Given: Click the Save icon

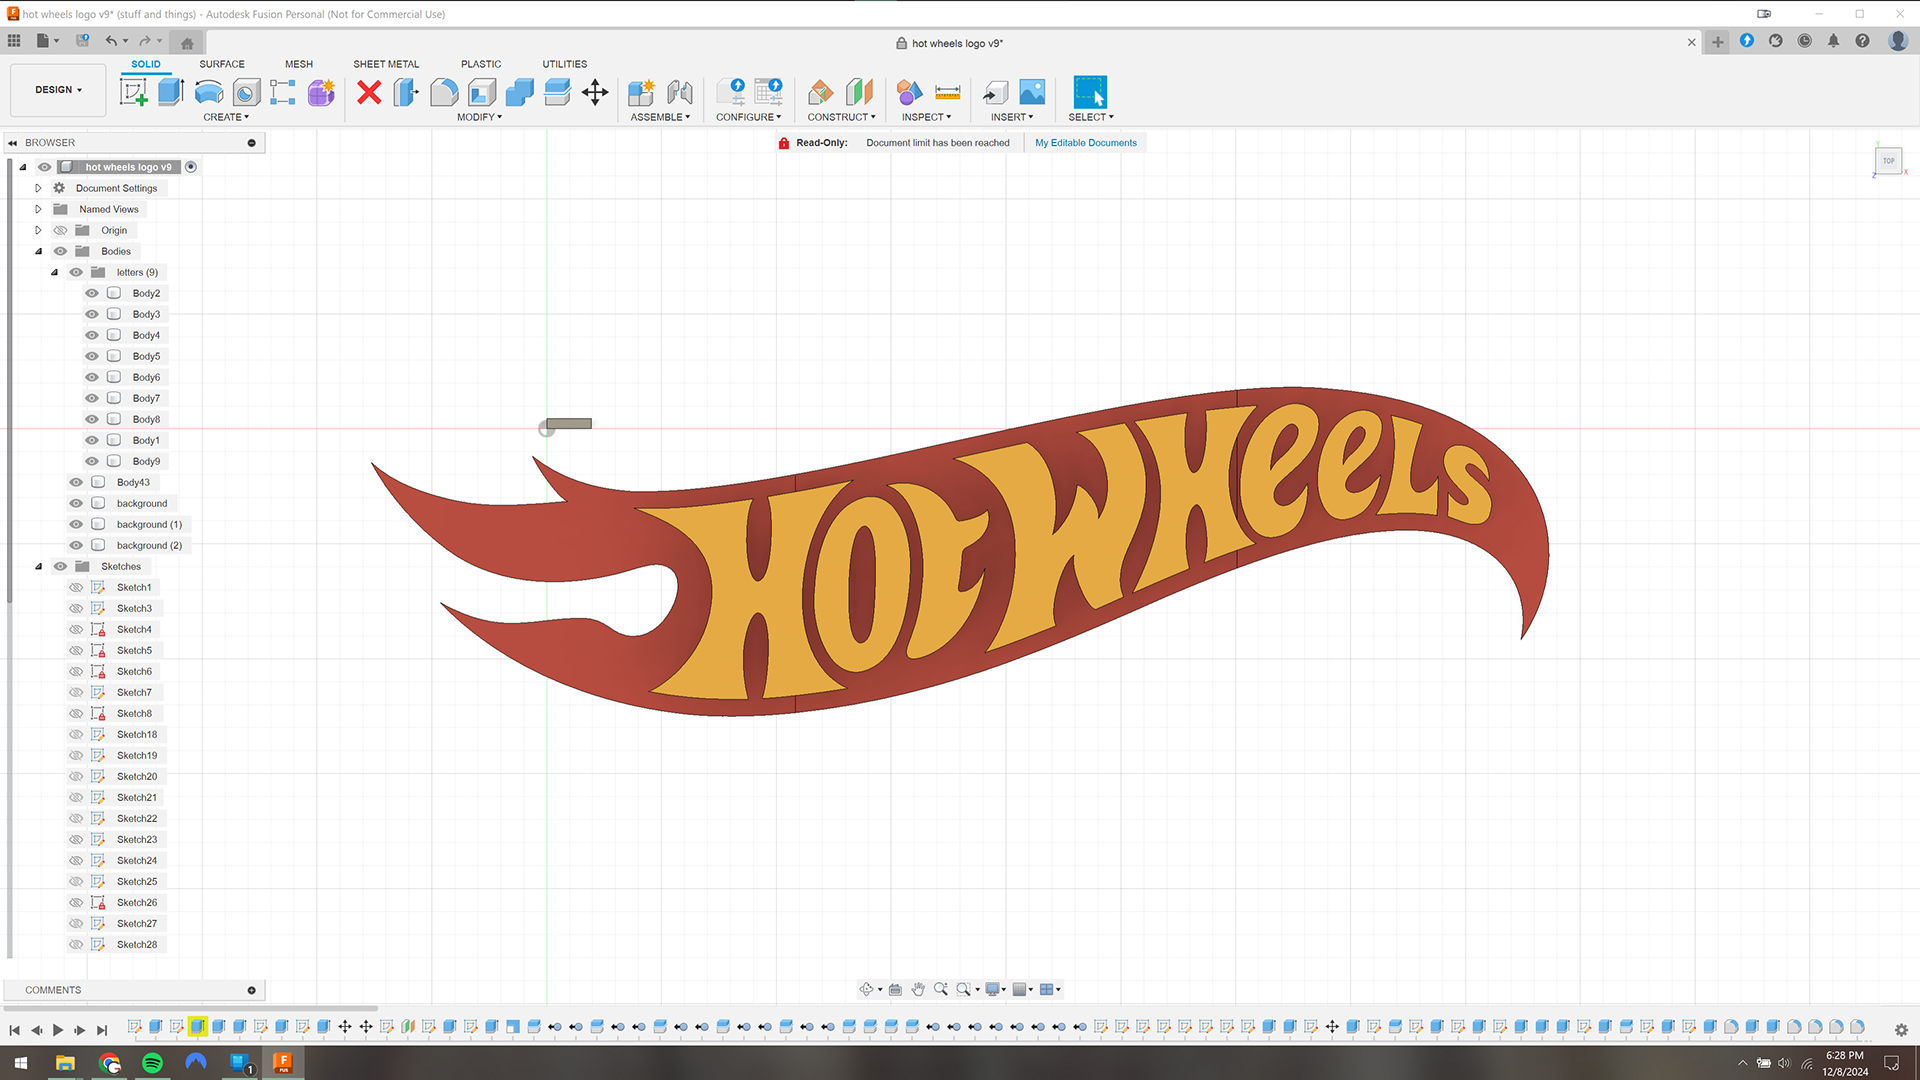Looking at the screenshot, I should [83, 41].
